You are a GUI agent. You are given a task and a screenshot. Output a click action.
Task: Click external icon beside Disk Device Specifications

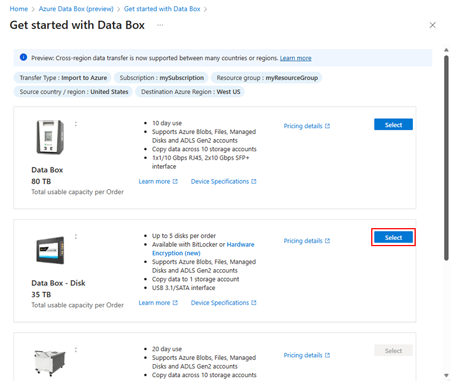tap(254, 303)
